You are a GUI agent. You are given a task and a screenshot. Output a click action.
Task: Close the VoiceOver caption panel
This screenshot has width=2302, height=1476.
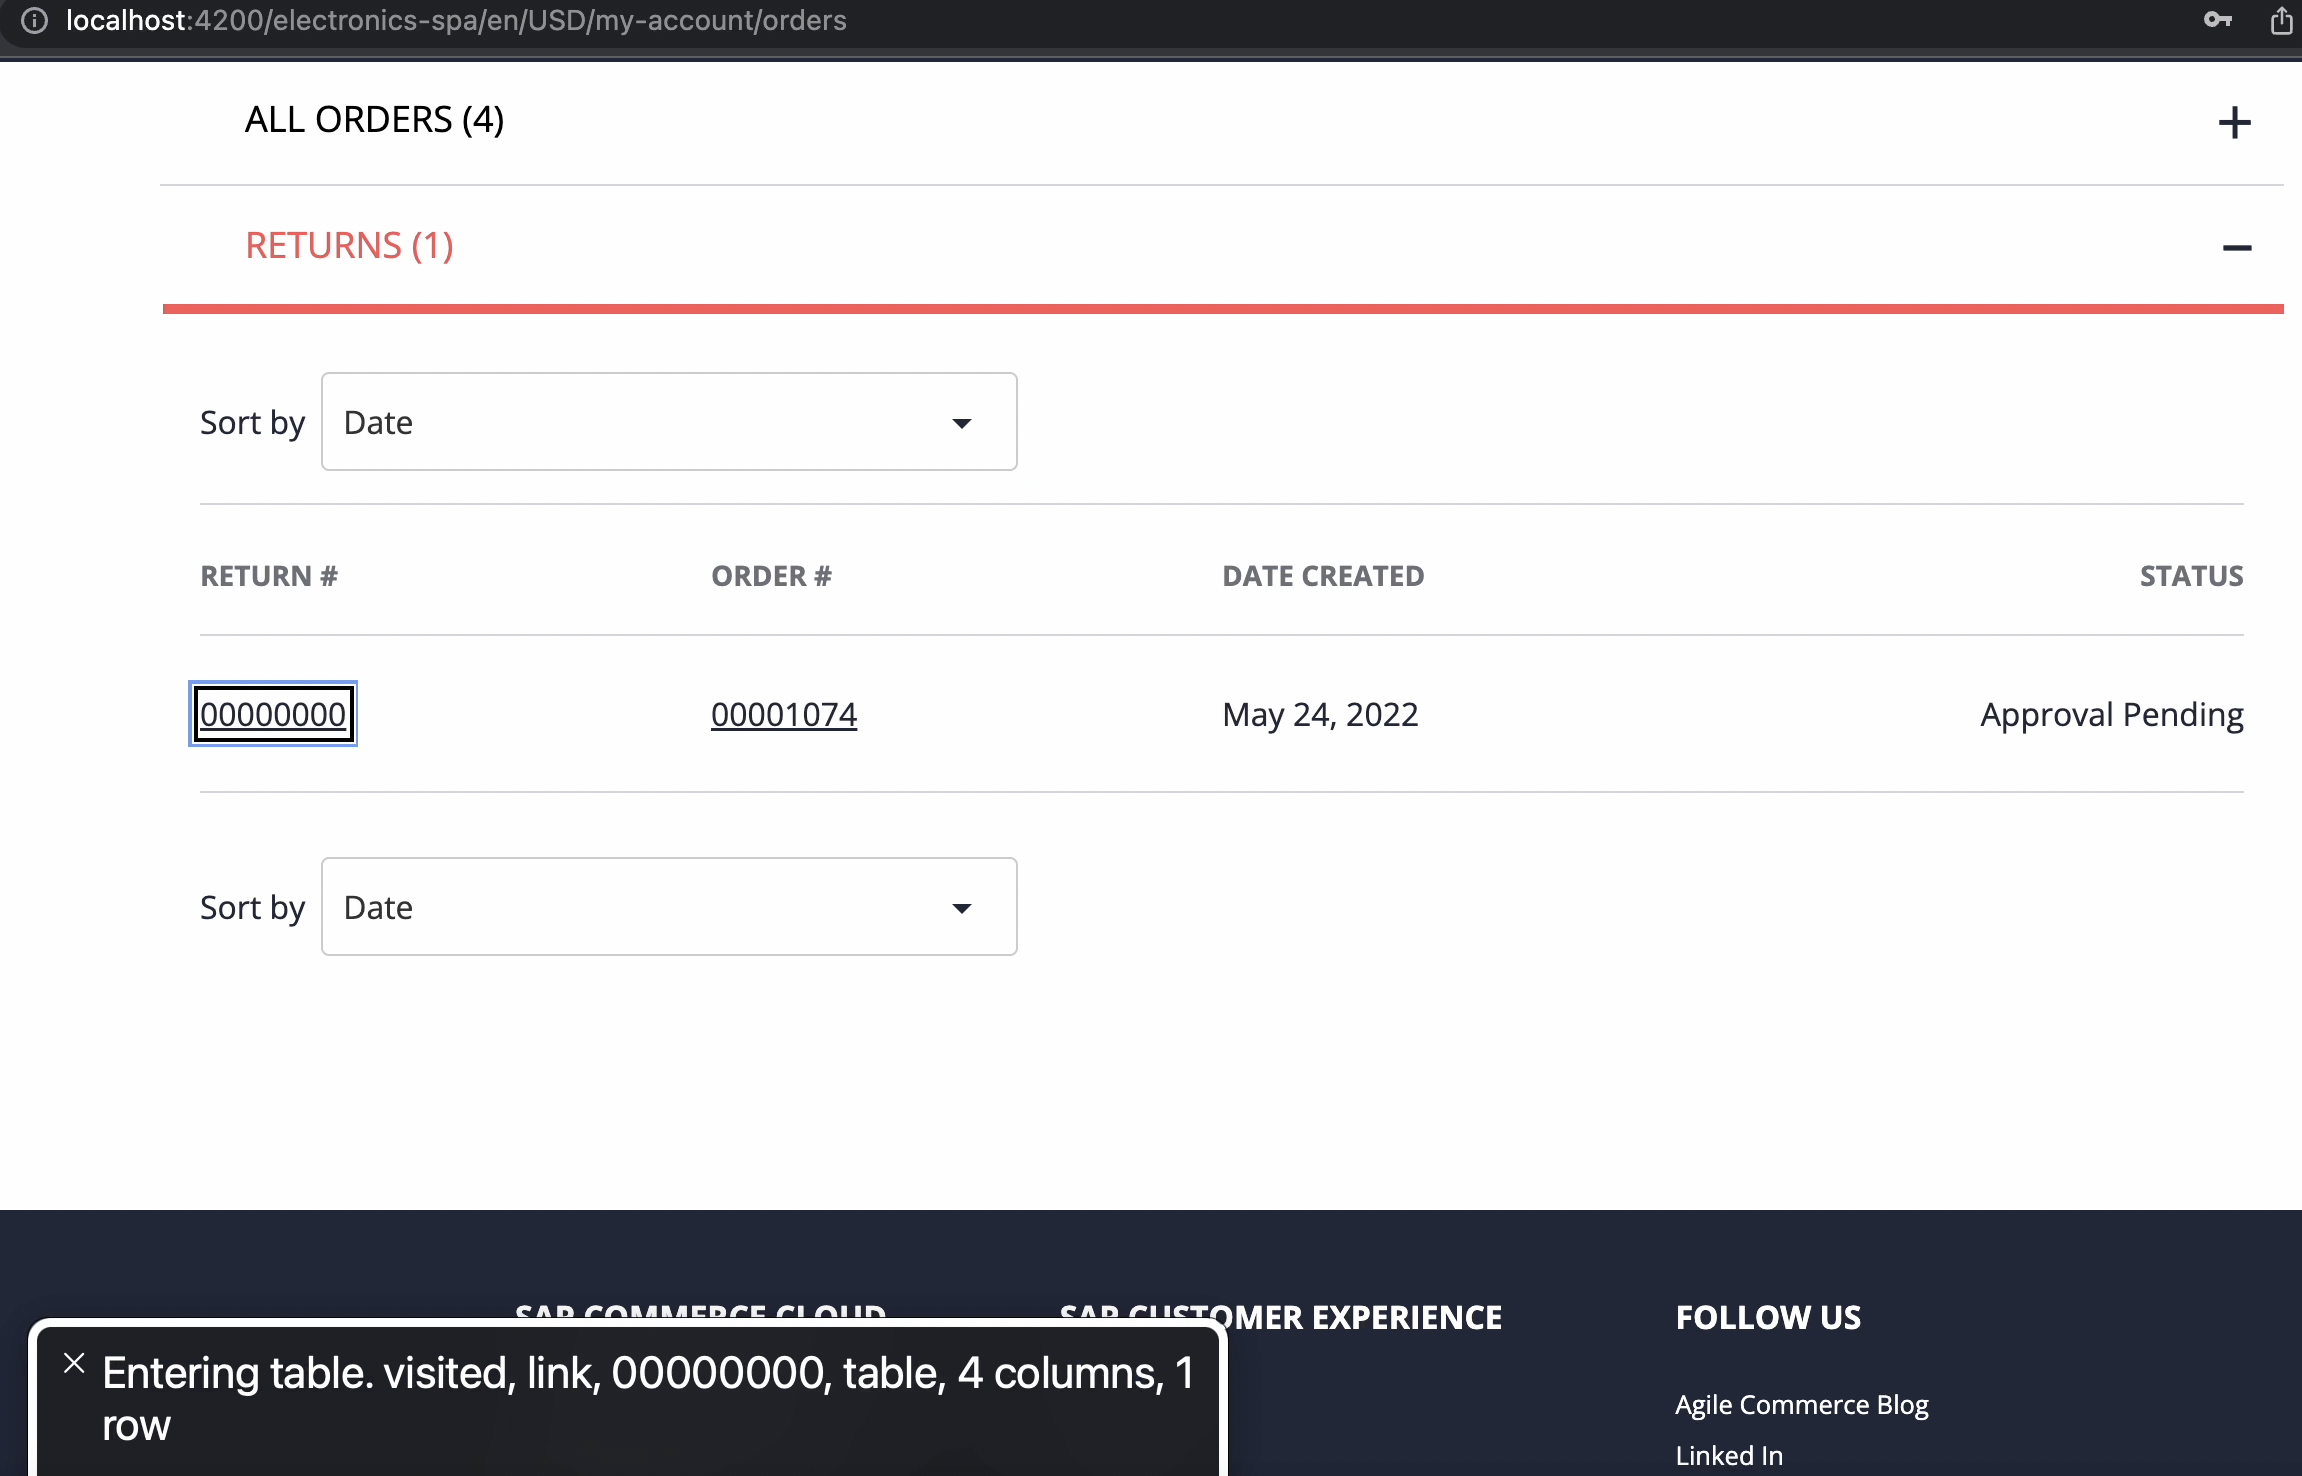tap(74, 1362)
